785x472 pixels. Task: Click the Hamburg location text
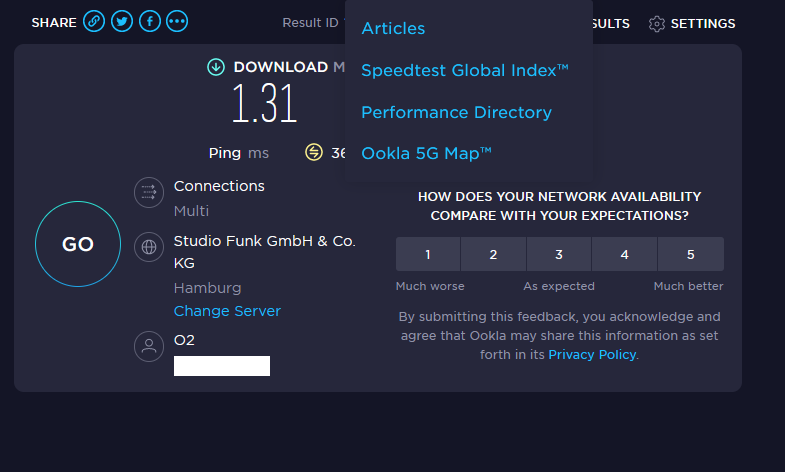pos(207,288)
